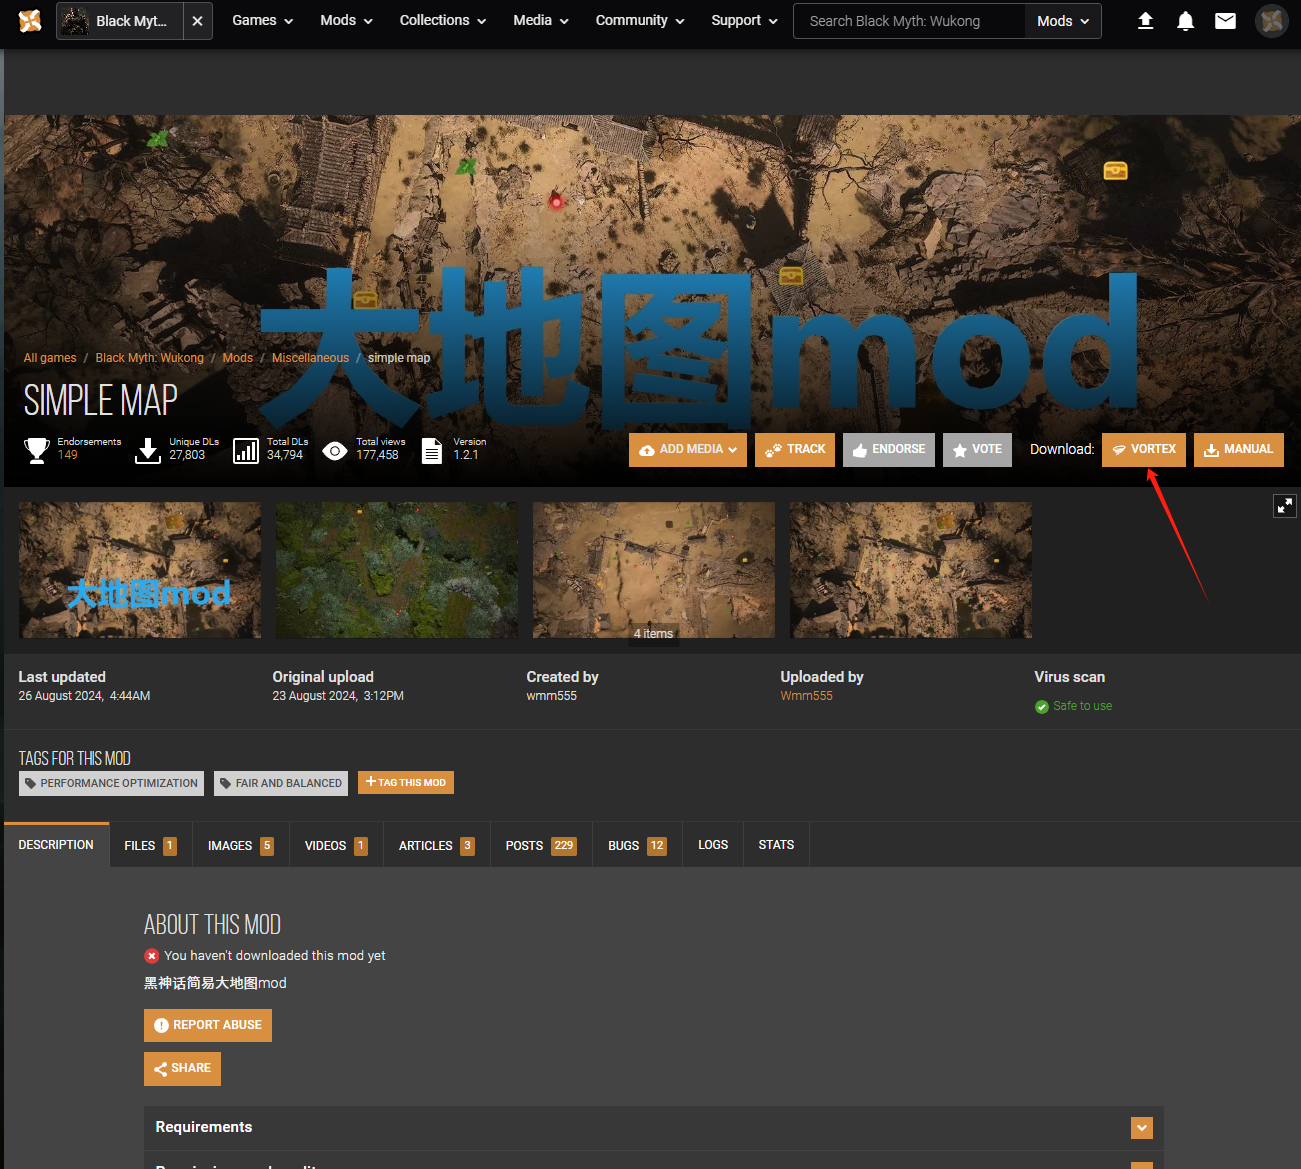Click the 'Total views 177,458' text
The height and width of the screenshot is (1169, 1301).
pyautogui.click(x=380, y=448)
